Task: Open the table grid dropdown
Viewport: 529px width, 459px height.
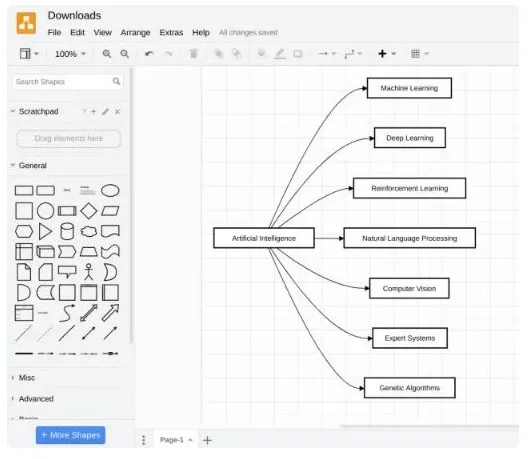Action: click(419, 54)
